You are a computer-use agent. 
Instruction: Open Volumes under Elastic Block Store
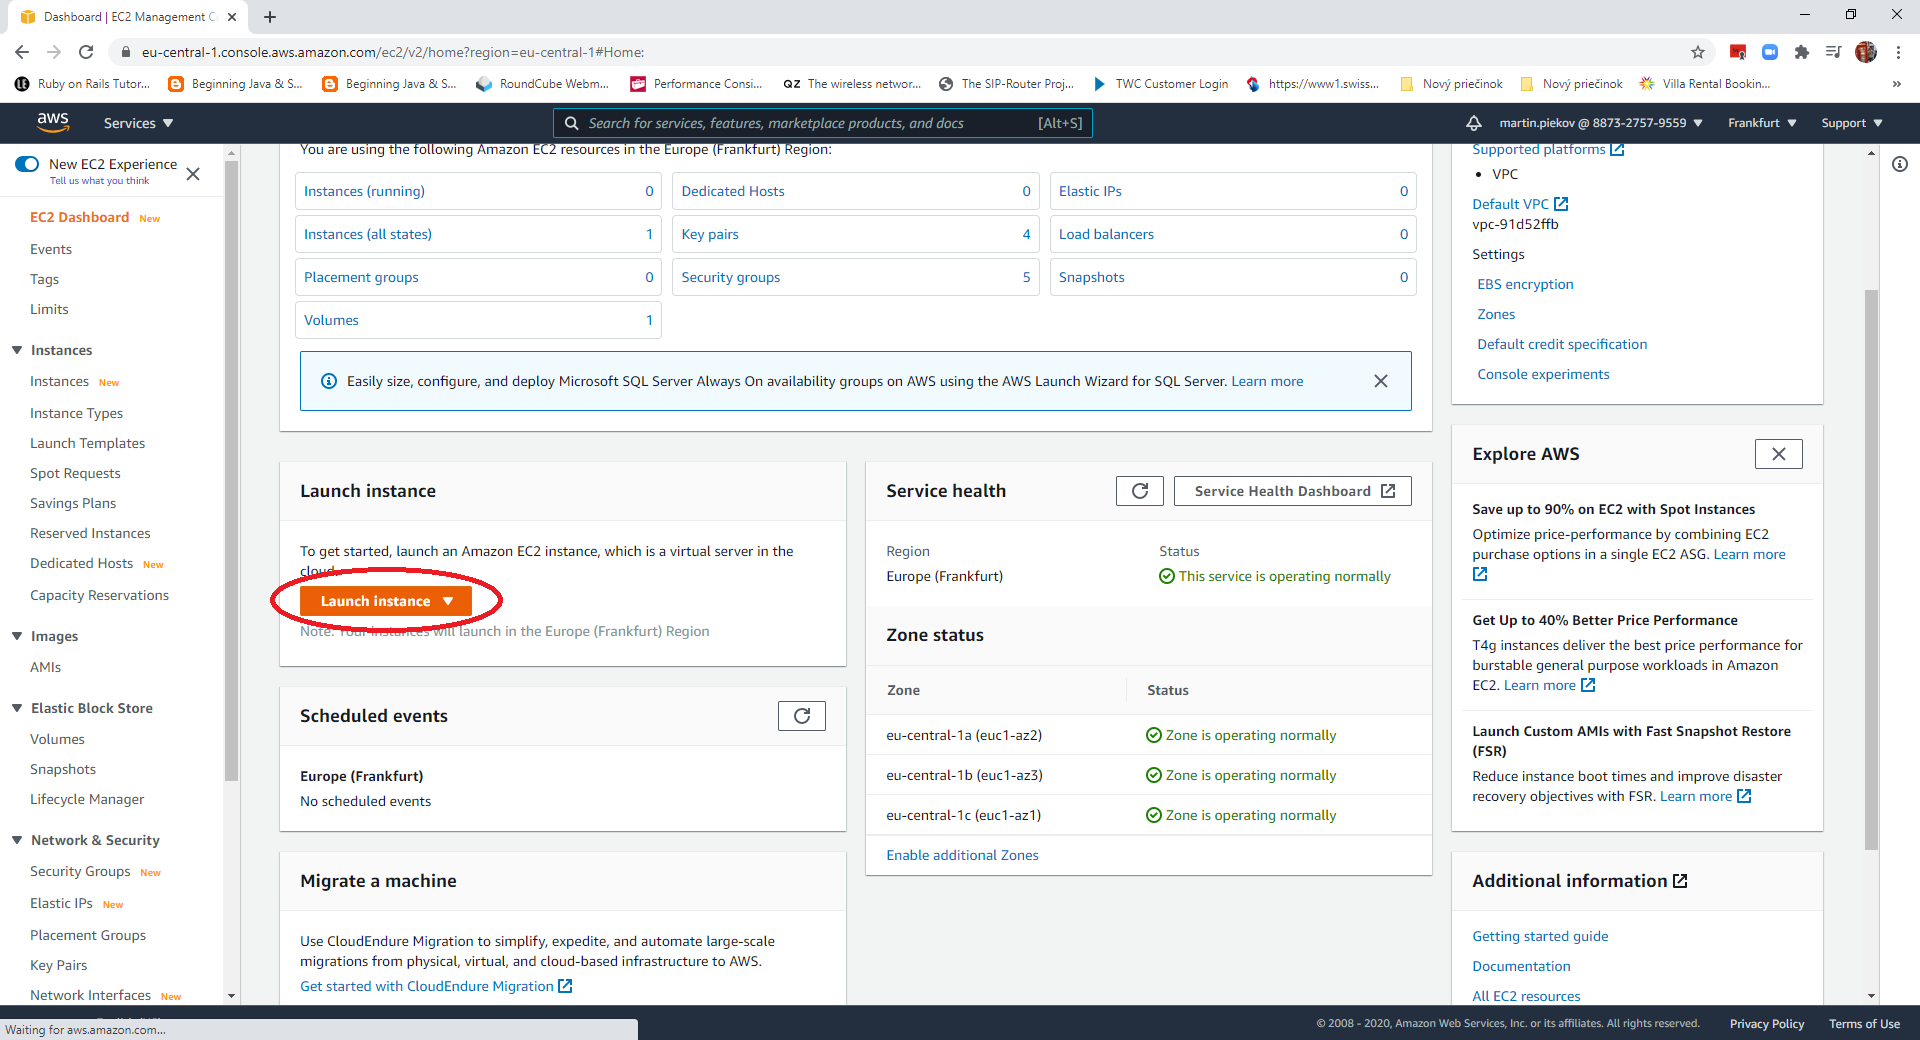pos(57,739)
